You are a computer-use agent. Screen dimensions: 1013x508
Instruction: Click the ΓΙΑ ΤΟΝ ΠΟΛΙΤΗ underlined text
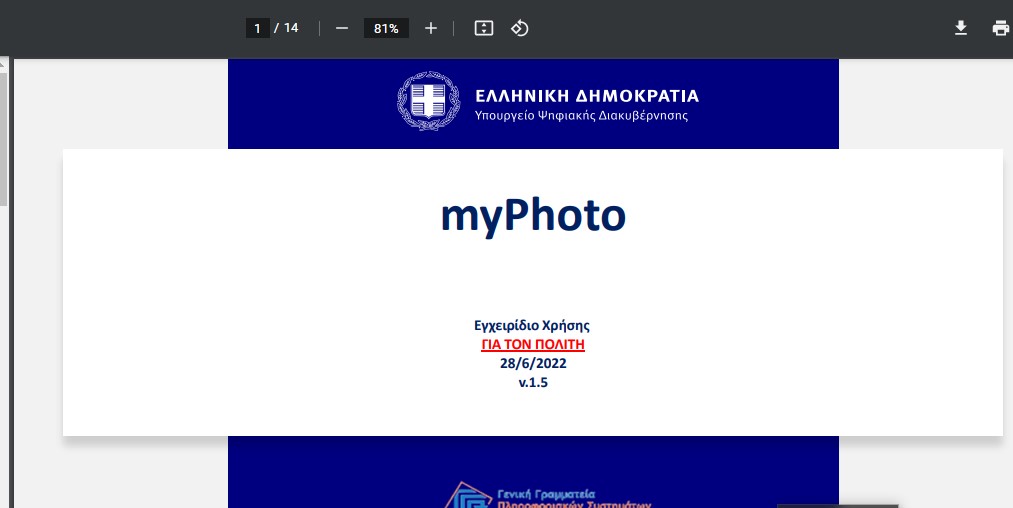[x=533, y=344]
